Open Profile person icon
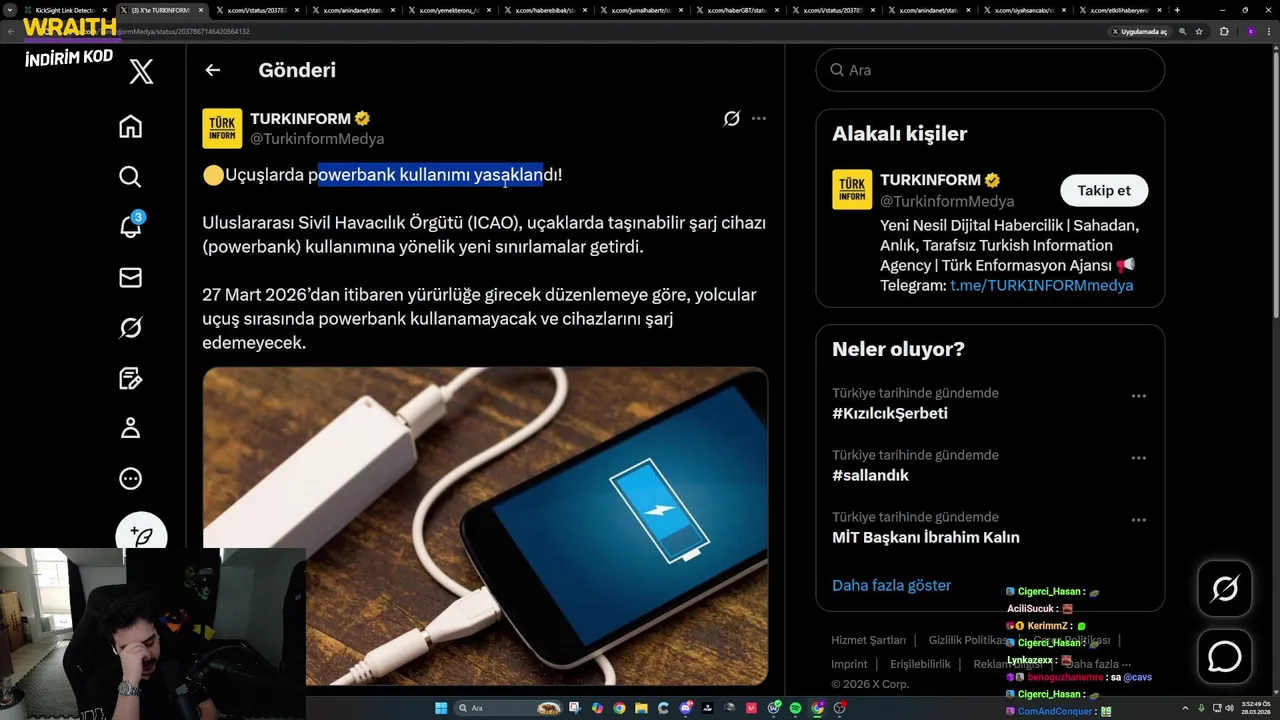The width and height of the screenshot is (1280, 720). (x=130, y=428)
